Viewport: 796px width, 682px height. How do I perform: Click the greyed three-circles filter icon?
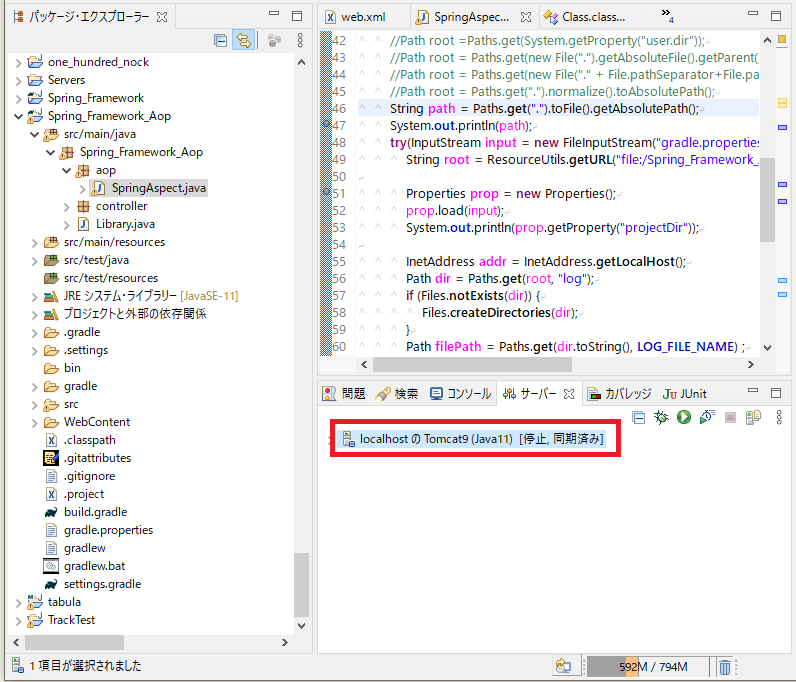click(274, 41)
